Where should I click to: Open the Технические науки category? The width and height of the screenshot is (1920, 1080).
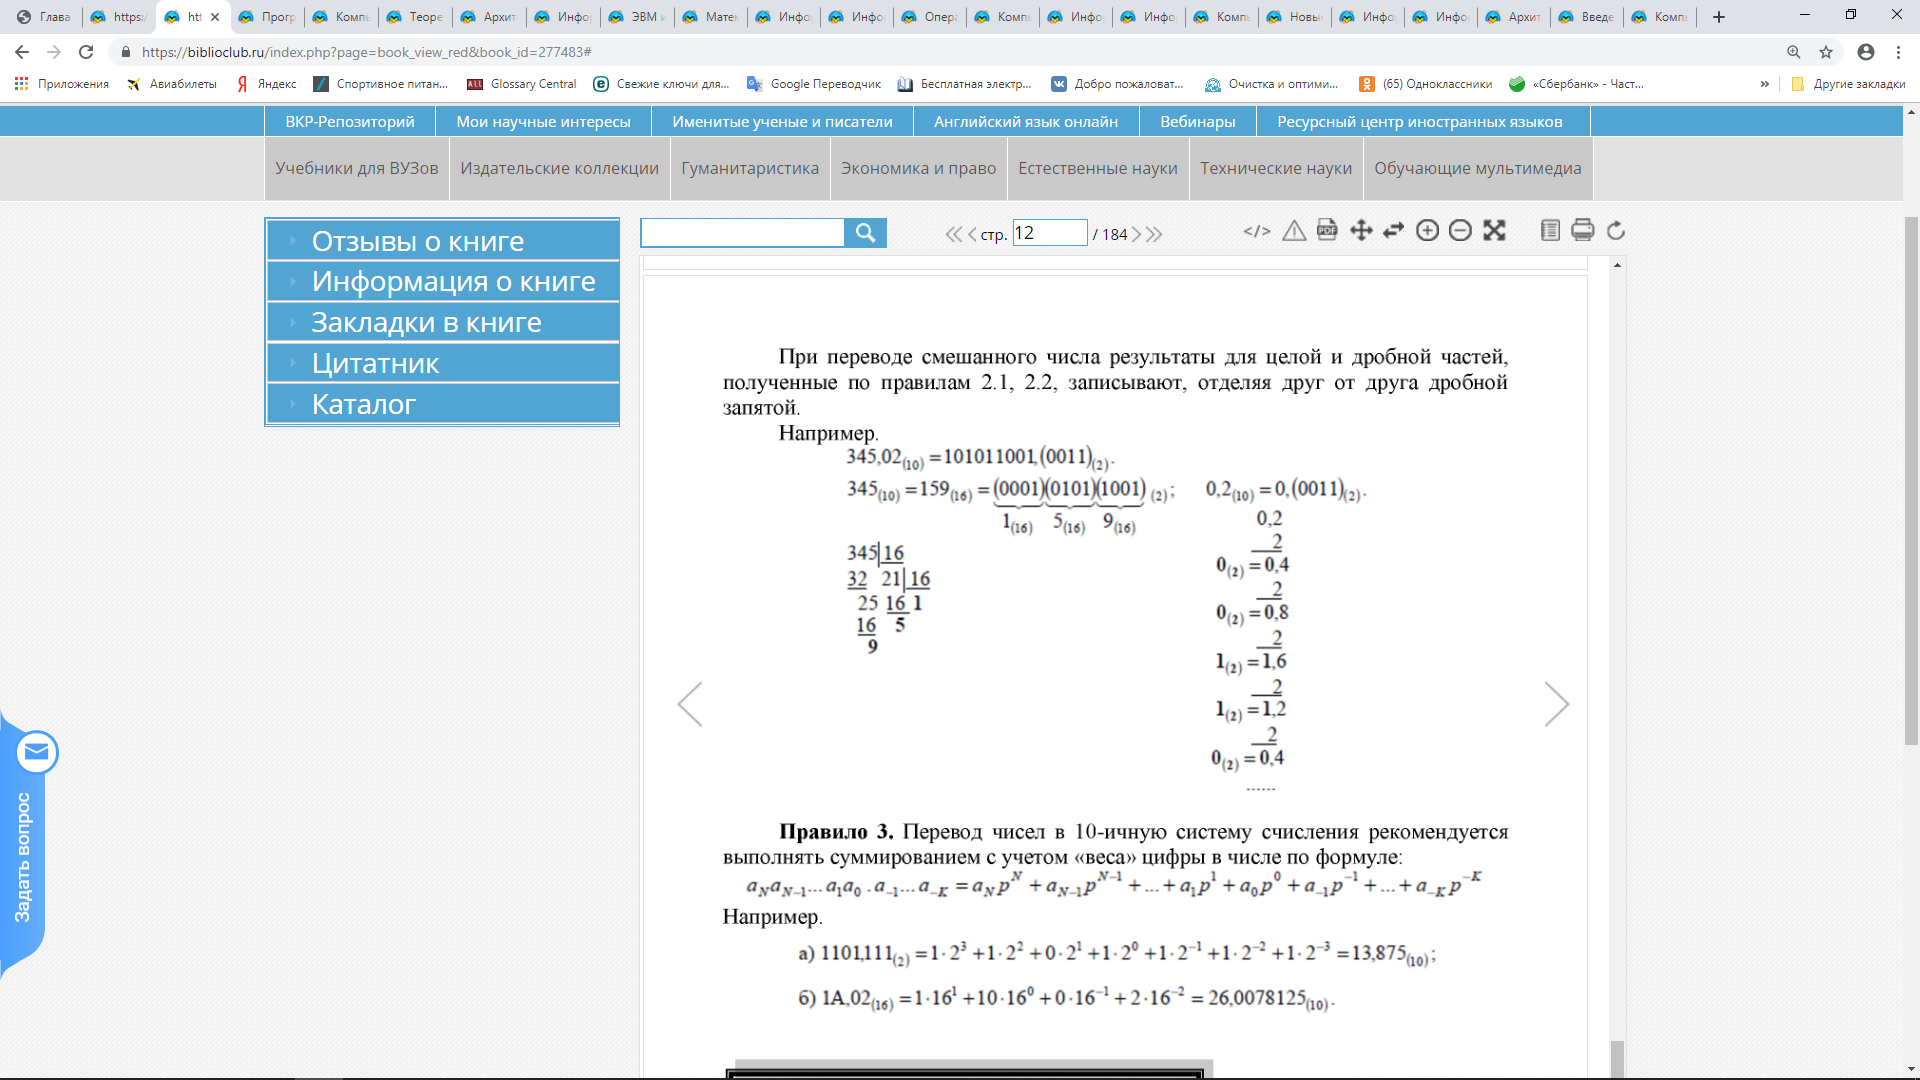pyautogui.click(x=1275, y=168)
